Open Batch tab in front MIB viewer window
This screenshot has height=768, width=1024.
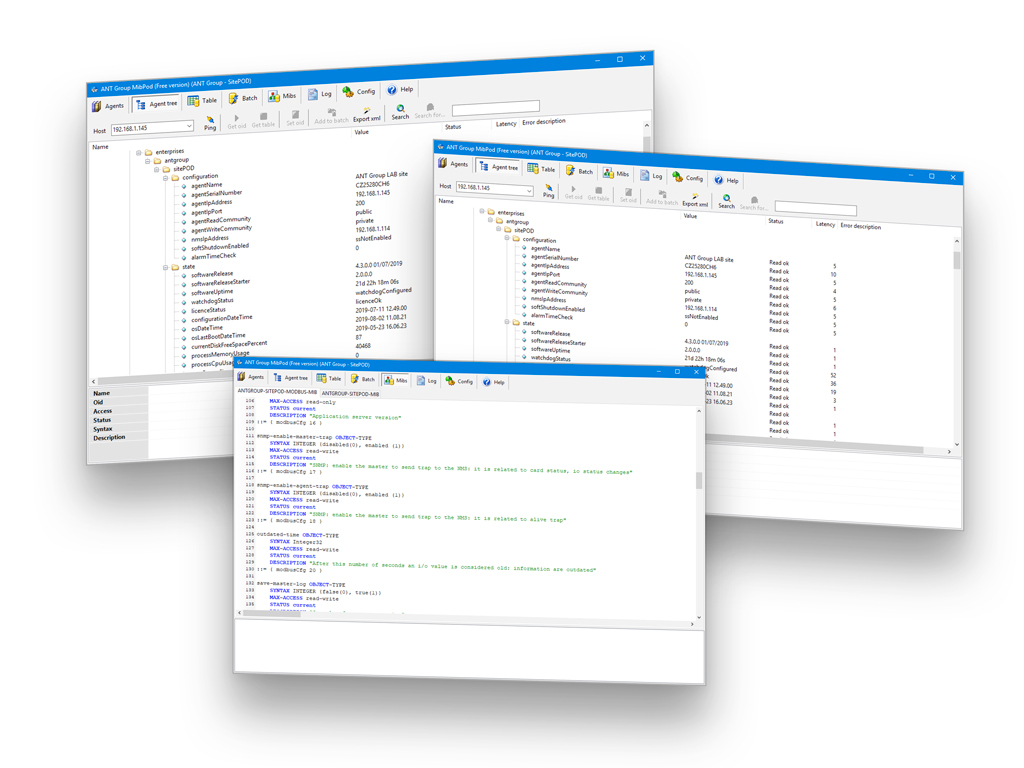point(363,379)
